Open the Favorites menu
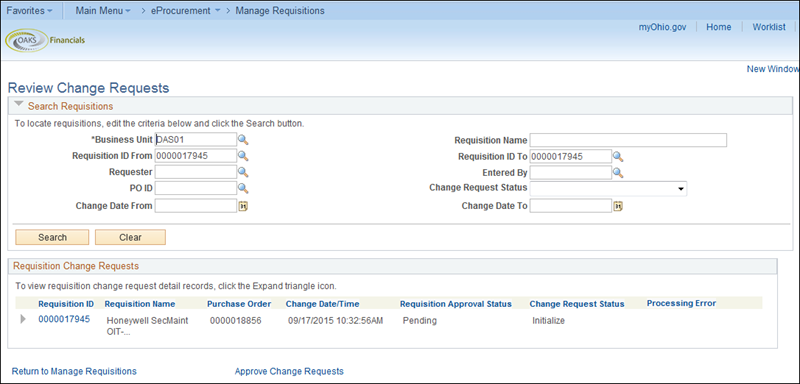800x384 pixels. point(29,11)
